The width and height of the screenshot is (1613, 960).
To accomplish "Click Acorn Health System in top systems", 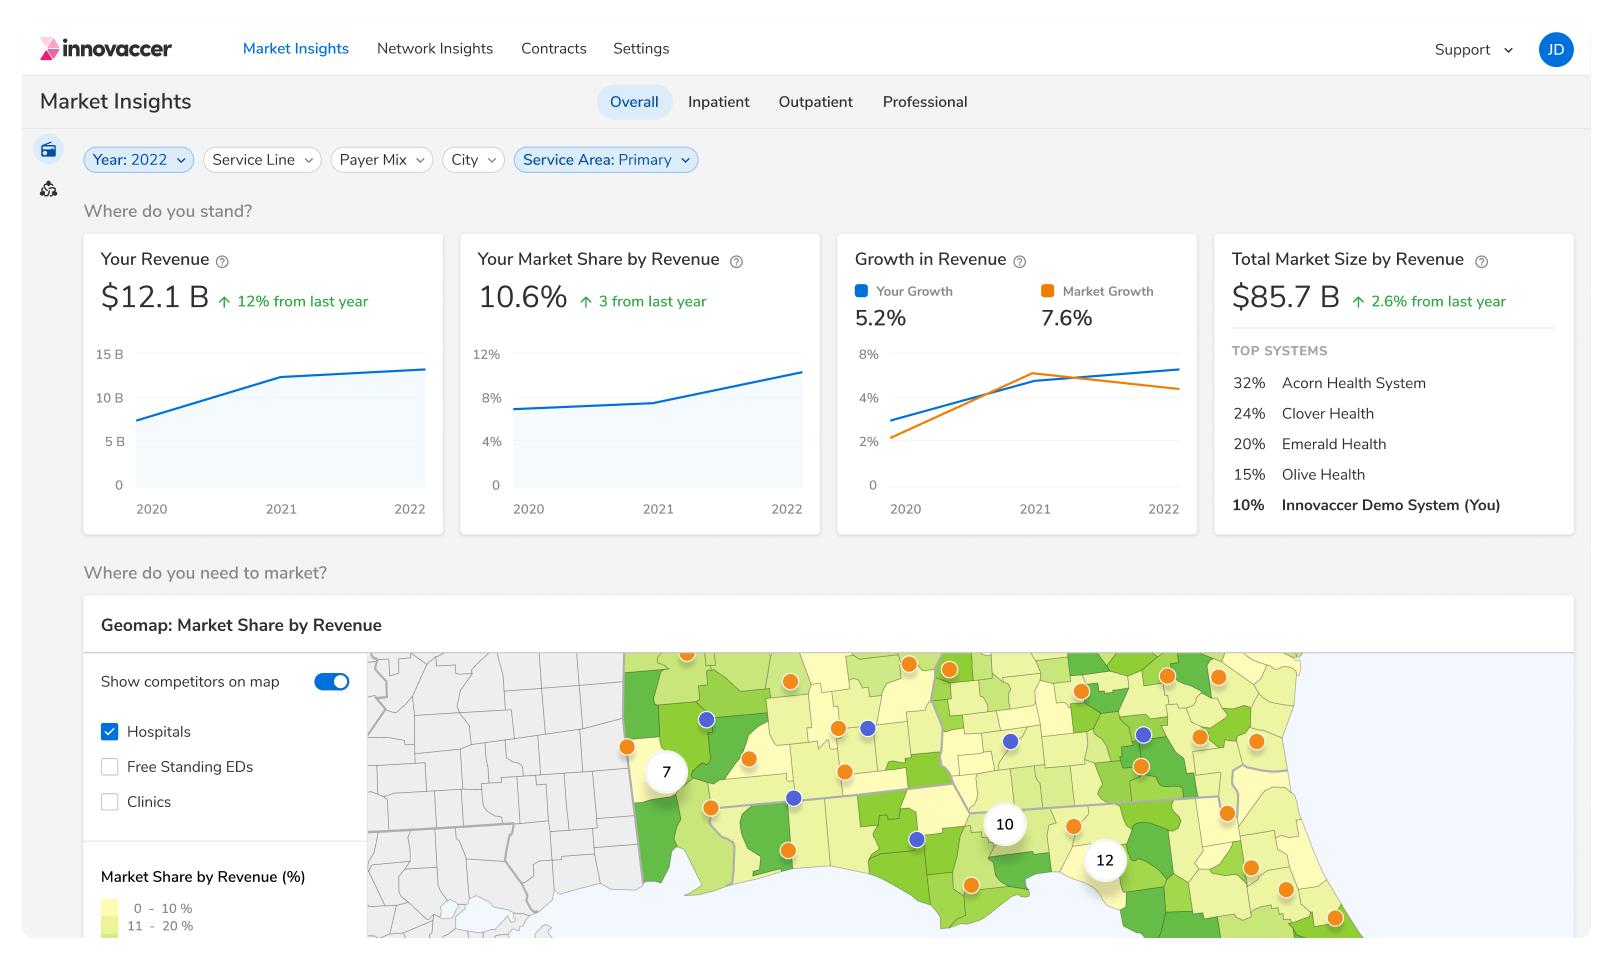I will 1354,383.
